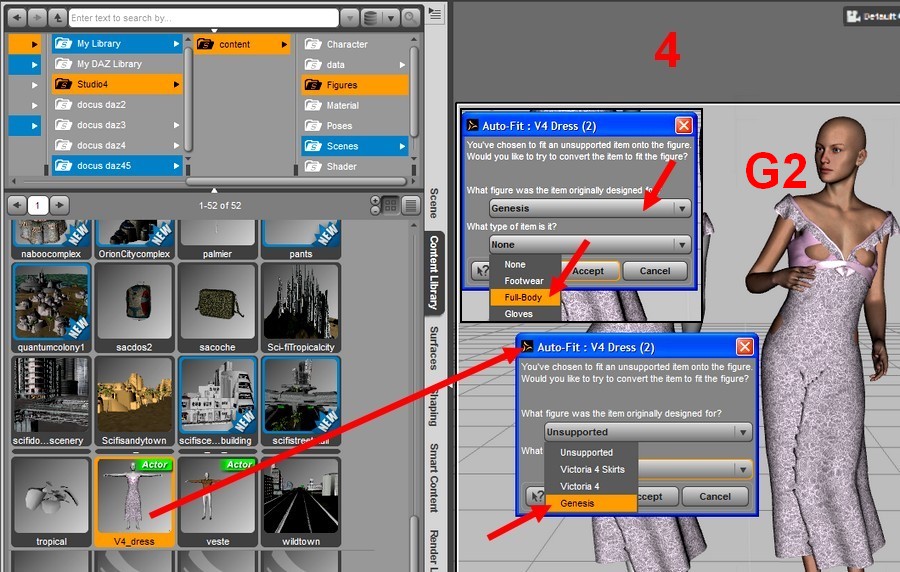Click the back navigation arrow in search bar
Viewport: 900px width, 572px height.
[17, 18]
